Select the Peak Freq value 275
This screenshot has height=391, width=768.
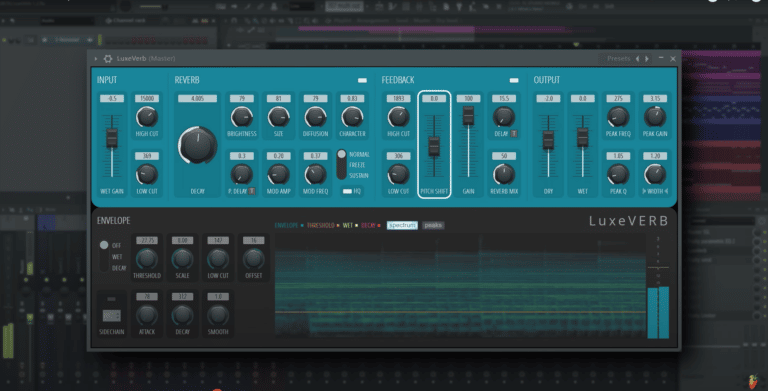[618, 98]
